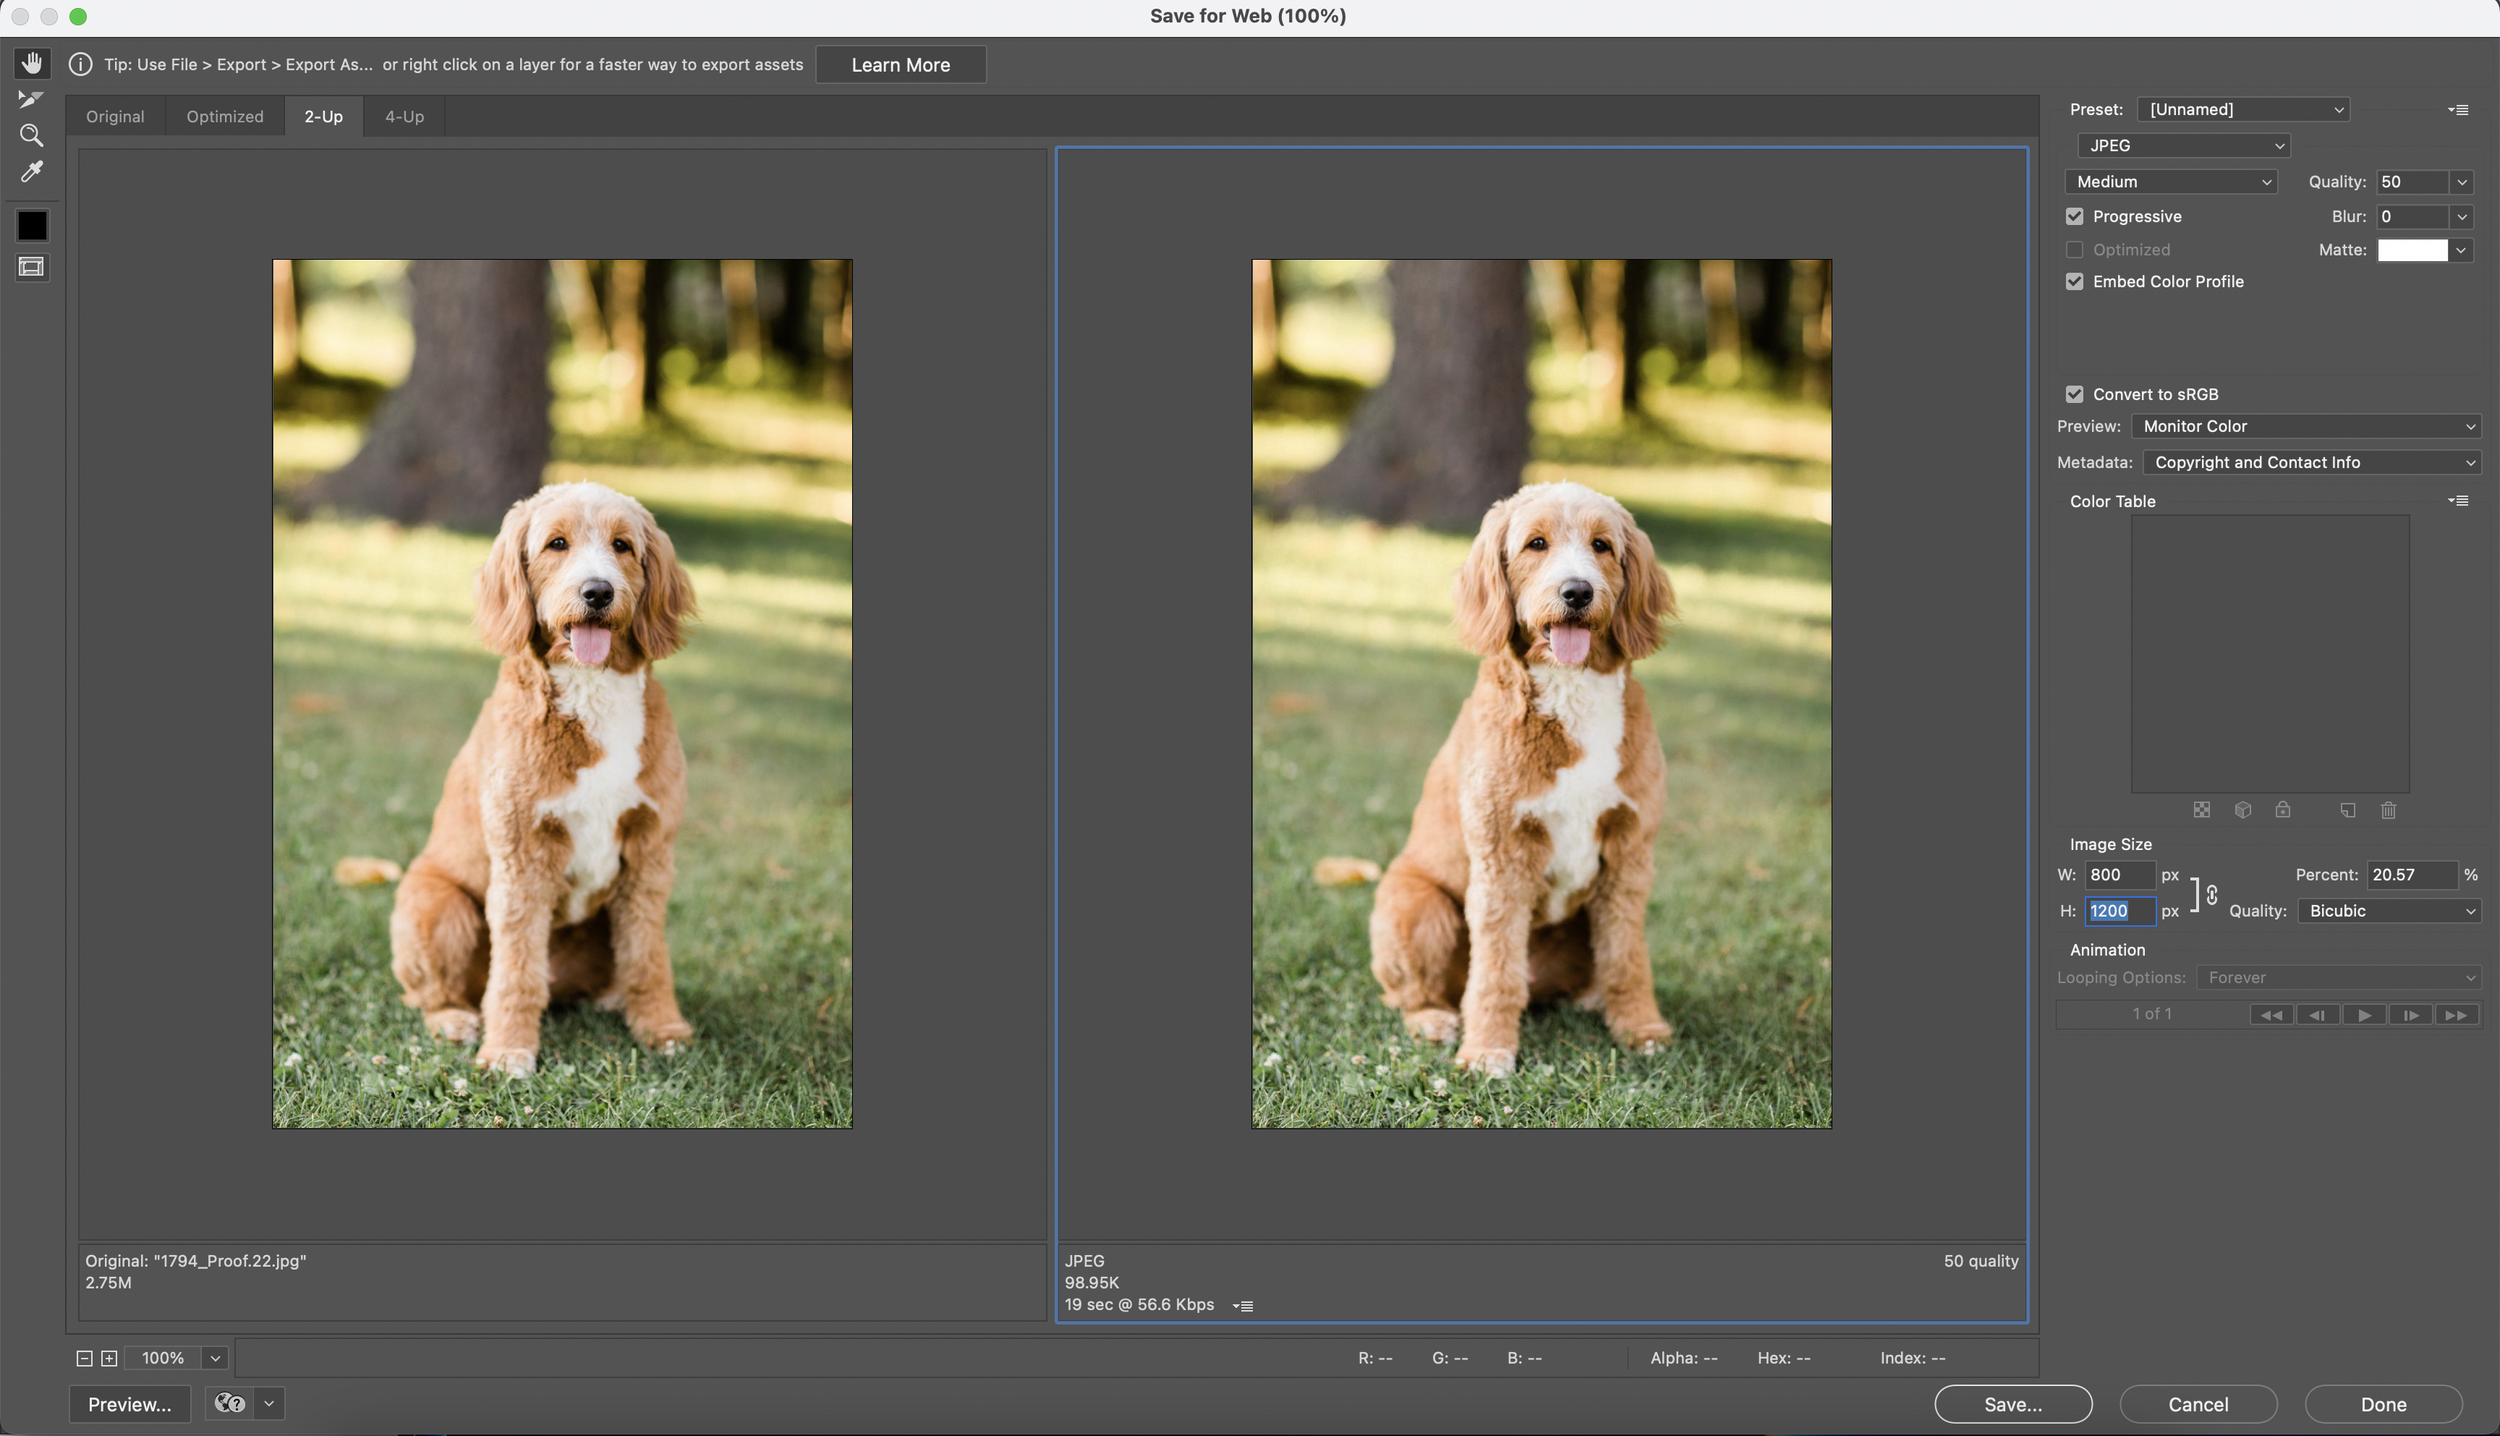Disable the Progressive checkbox
Image resolution: width=2500 pixels, height=1436 pixels.
click(2075, 216)
